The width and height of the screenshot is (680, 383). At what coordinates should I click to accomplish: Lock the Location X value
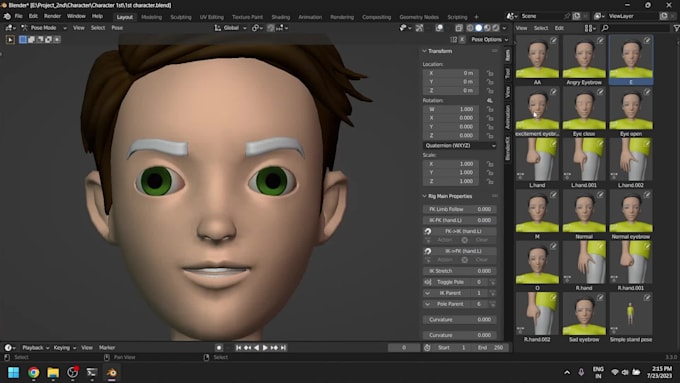(490, 73)
